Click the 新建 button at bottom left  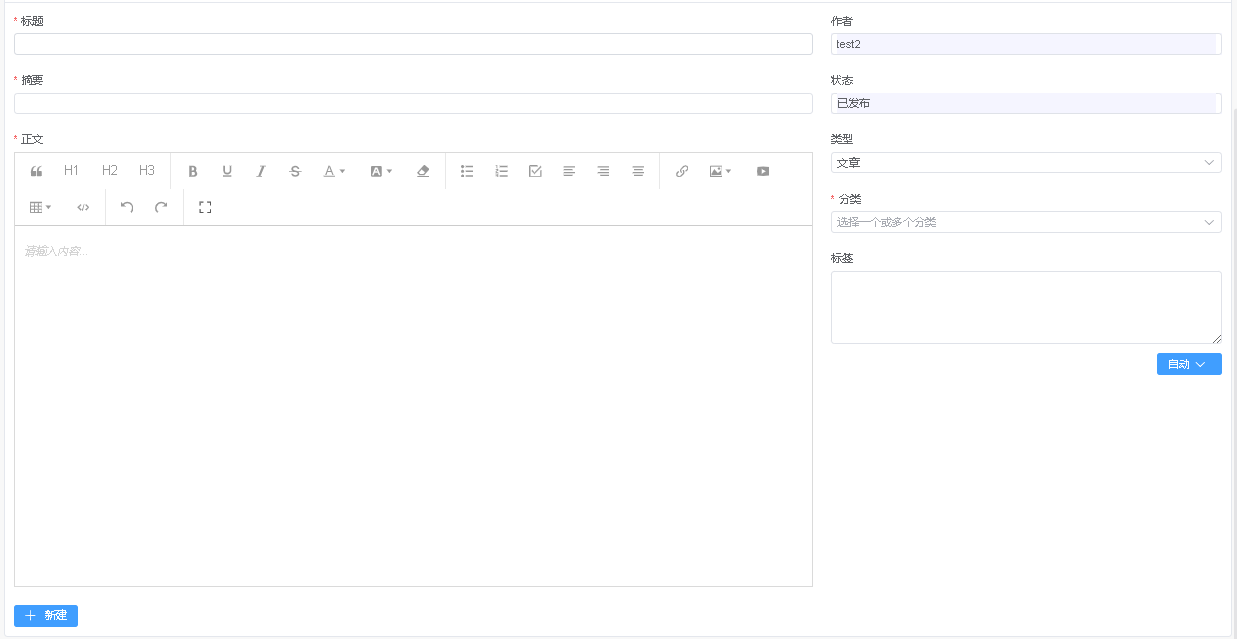(45, 615)
